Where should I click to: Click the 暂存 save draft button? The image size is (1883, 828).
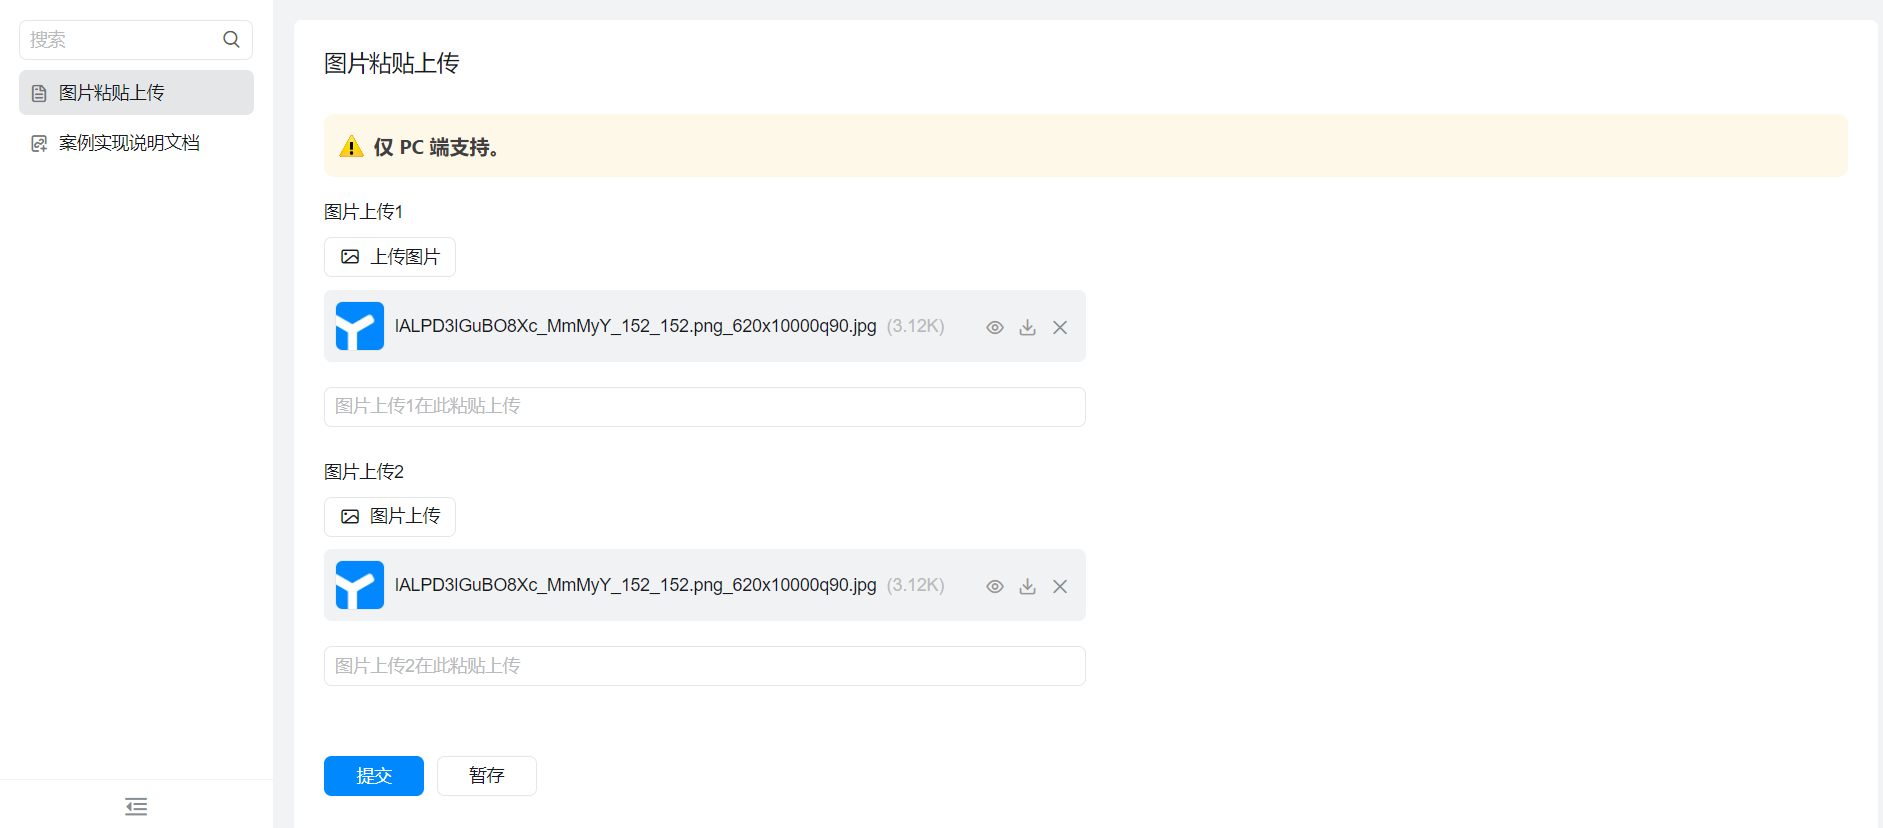tap(486, 776)
